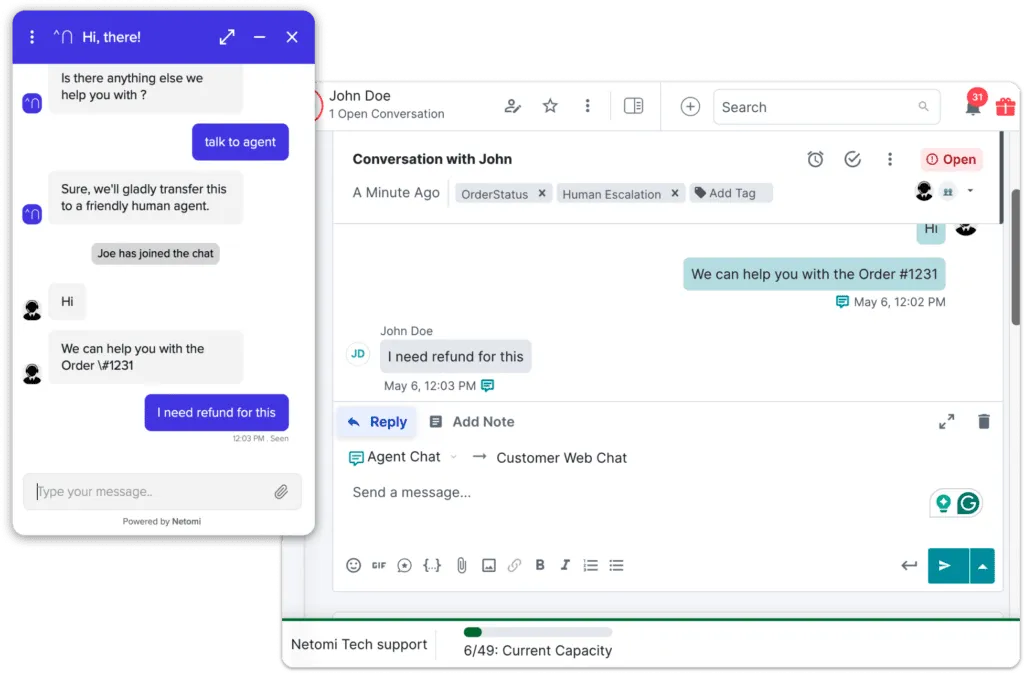Viewport: 1024px width, 673px height.
Task: Click the emoji picker icon
Action: coord(353,565)
